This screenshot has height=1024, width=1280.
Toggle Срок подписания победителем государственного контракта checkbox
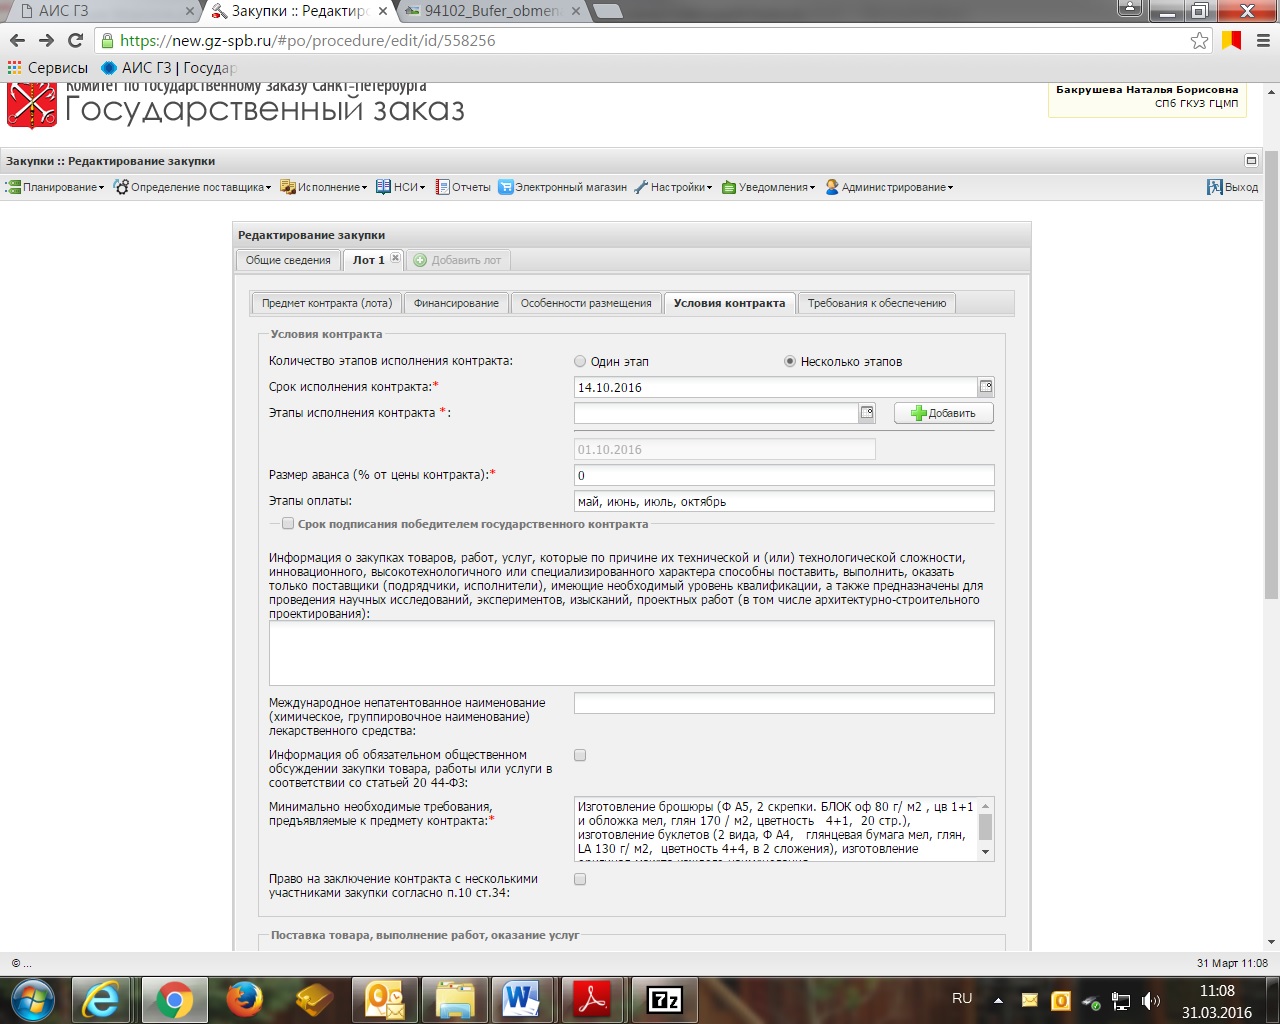(288, 523)
